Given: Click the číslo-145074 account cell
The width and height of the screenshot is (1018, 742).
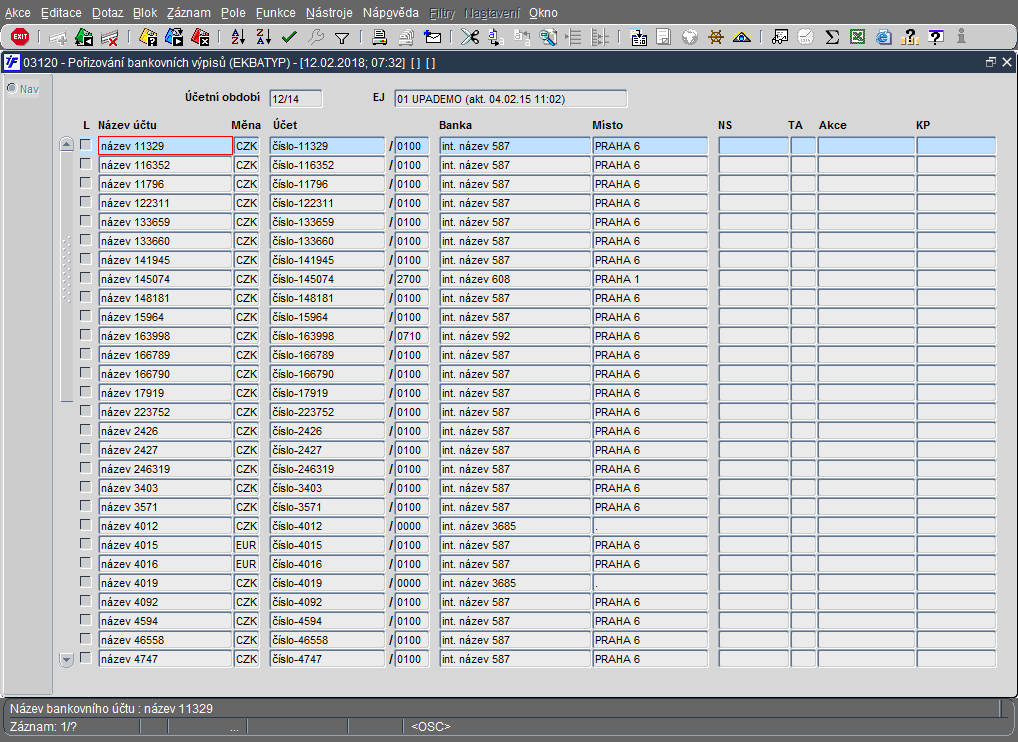Looking at the screenshot, I should 327,279.
